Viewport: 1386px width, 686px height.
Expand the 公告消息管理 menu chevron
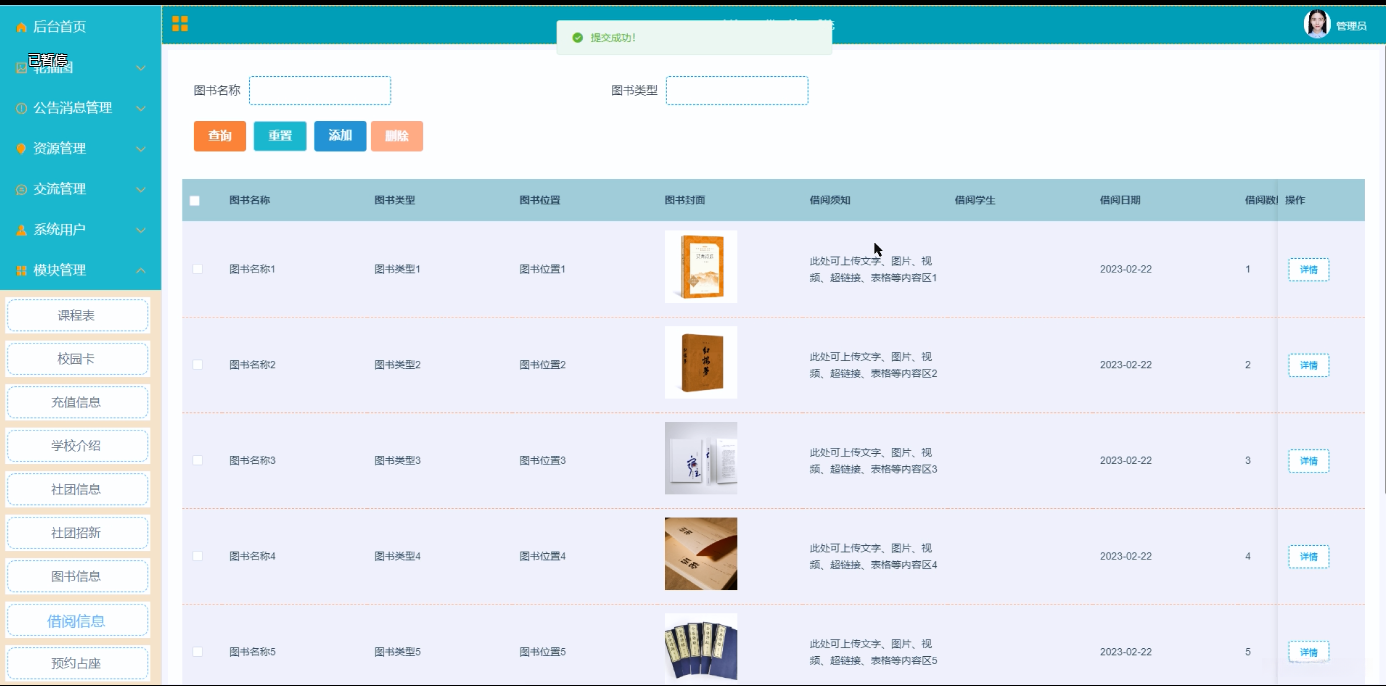pos(140,108)
